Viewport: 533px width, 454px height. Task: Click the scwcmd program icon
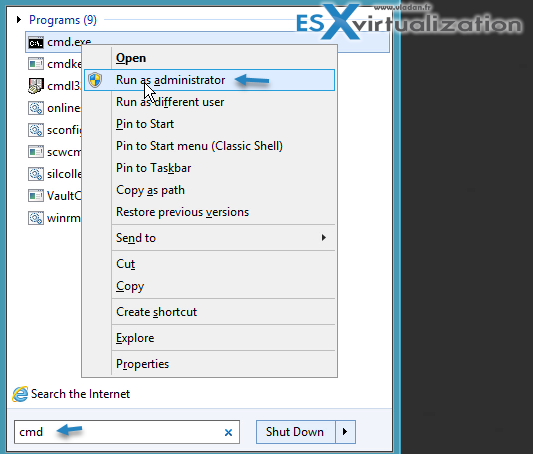point(36,152)
